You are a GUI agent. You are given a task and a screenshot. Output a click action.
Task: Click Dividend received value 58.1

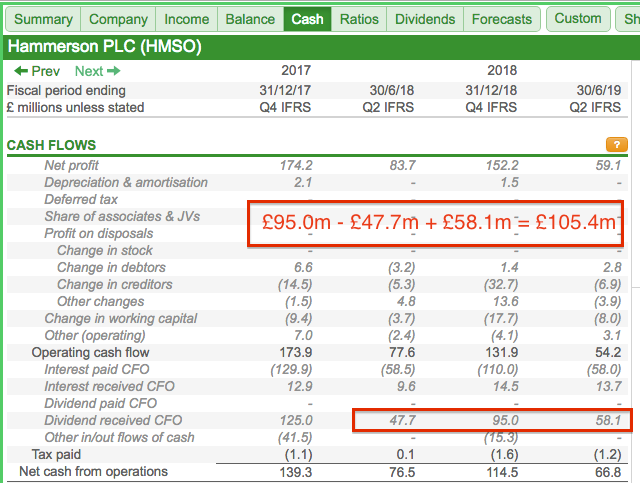pyautogui.click(x=609, y=421)
